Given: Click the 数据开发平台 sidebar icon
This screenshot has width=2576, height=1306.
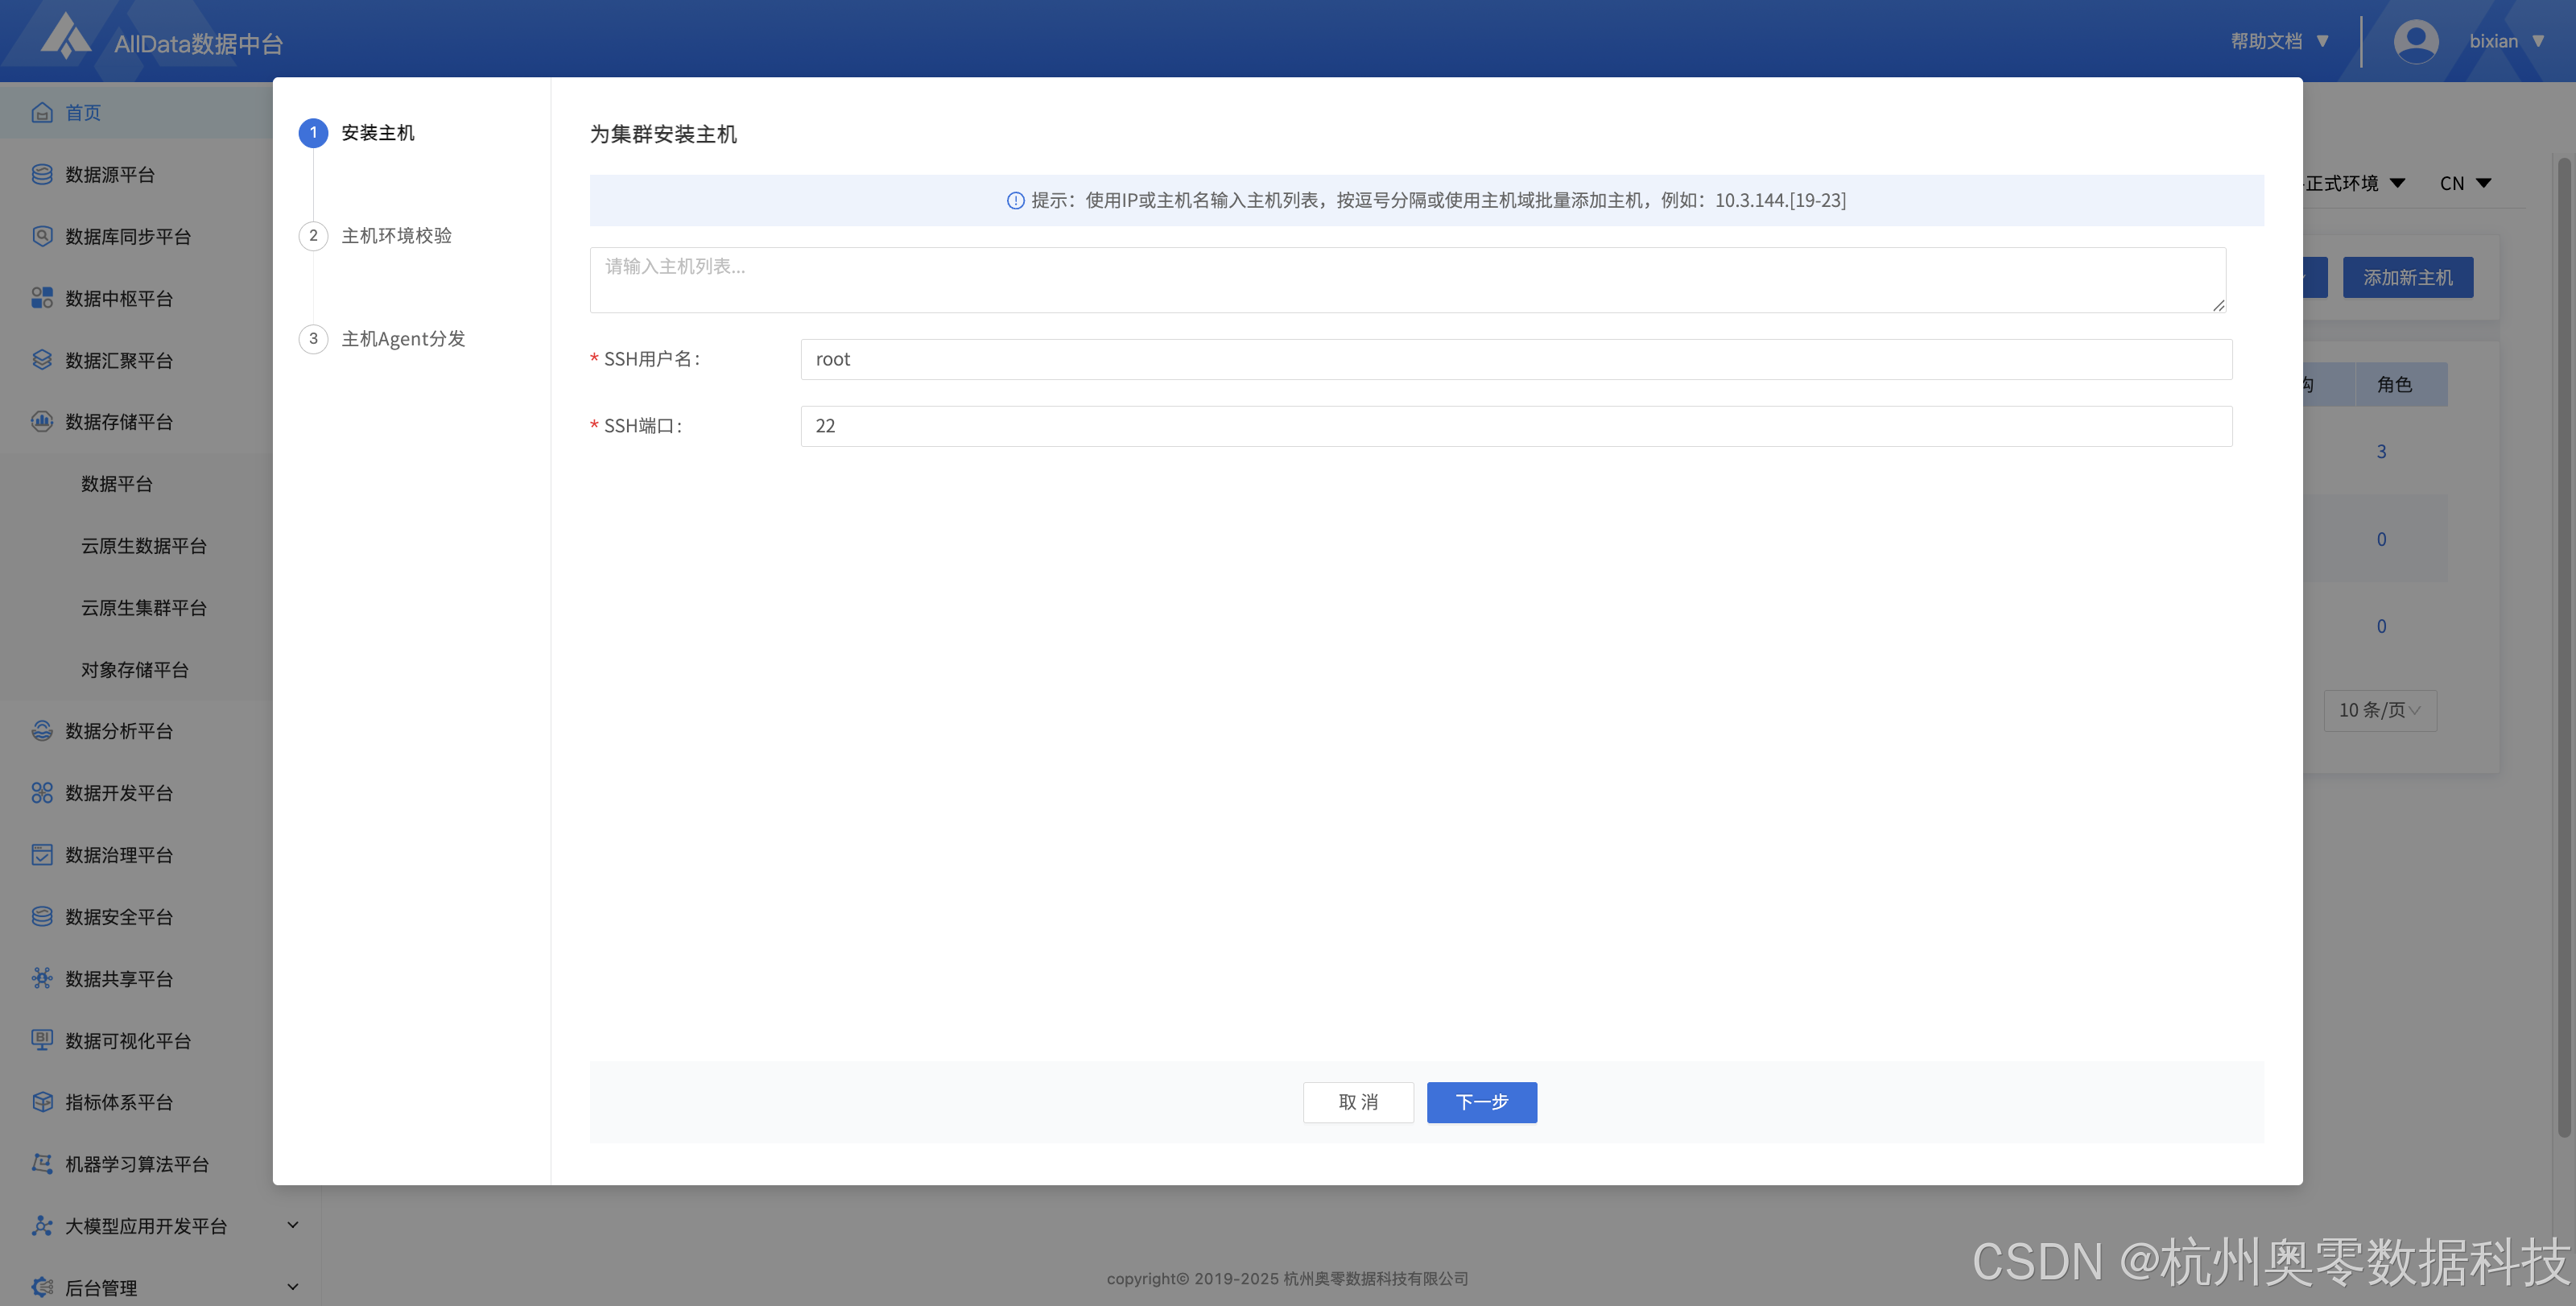Looking at the screenshot, I should [41, 793].
